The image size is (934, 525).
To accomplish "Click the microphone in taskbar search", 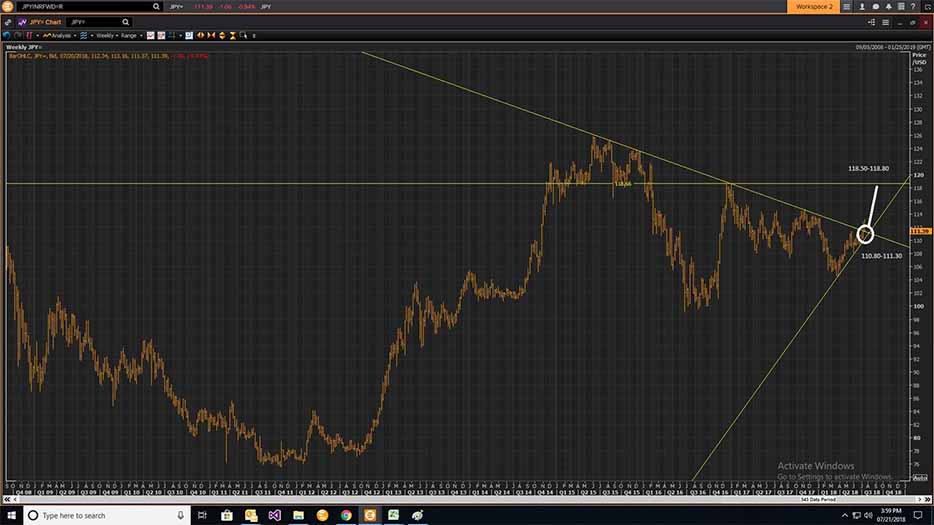I will point(180,515).
